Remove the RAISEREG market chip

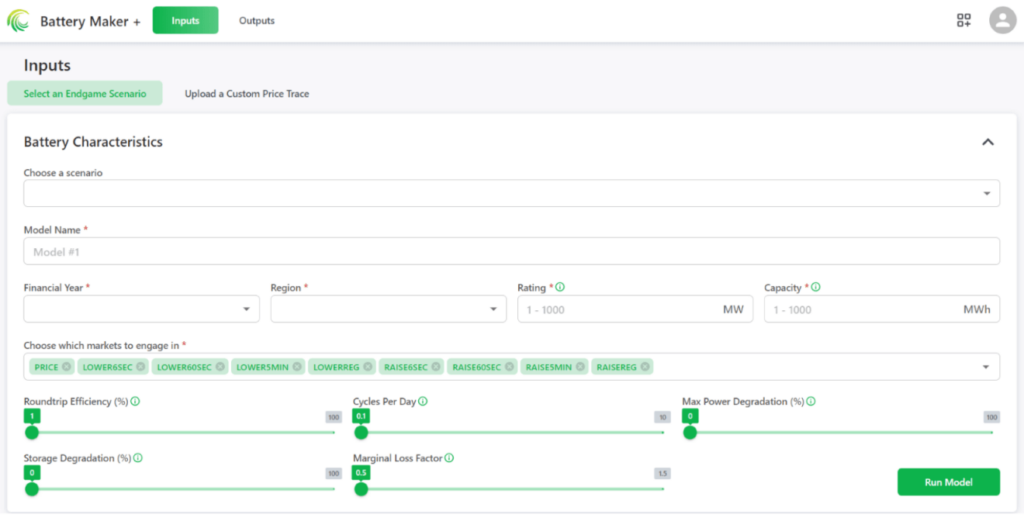[x=646, y=367]
